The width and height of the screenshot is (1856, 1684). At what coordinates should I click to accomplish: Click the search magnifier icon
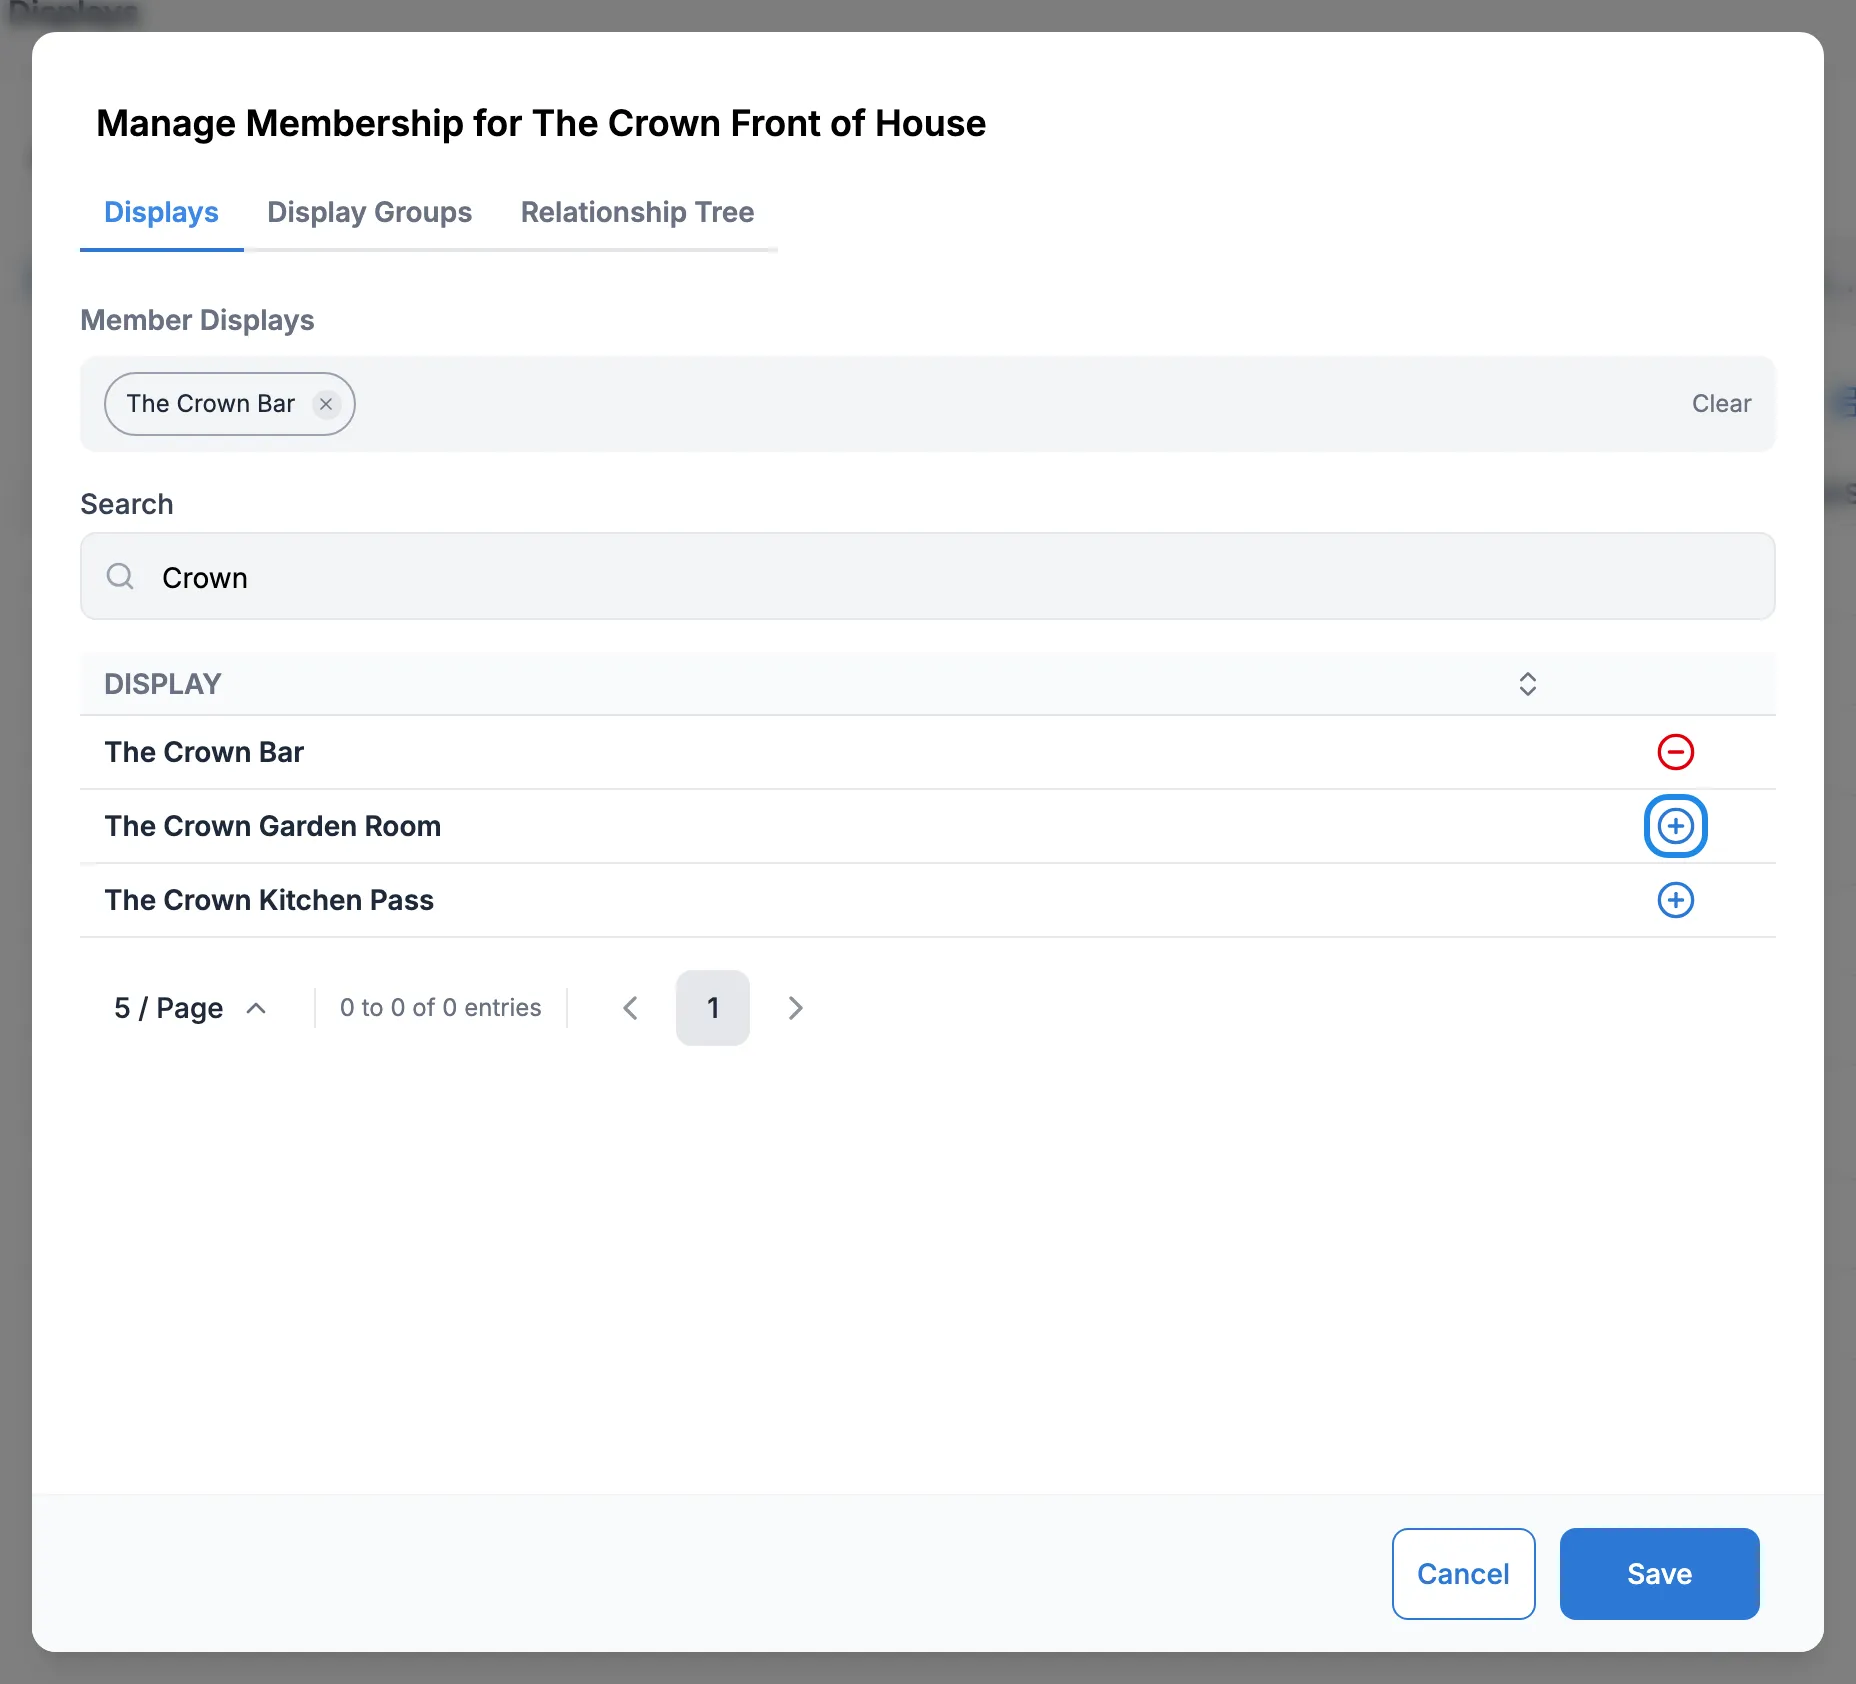tap(120, 576)
